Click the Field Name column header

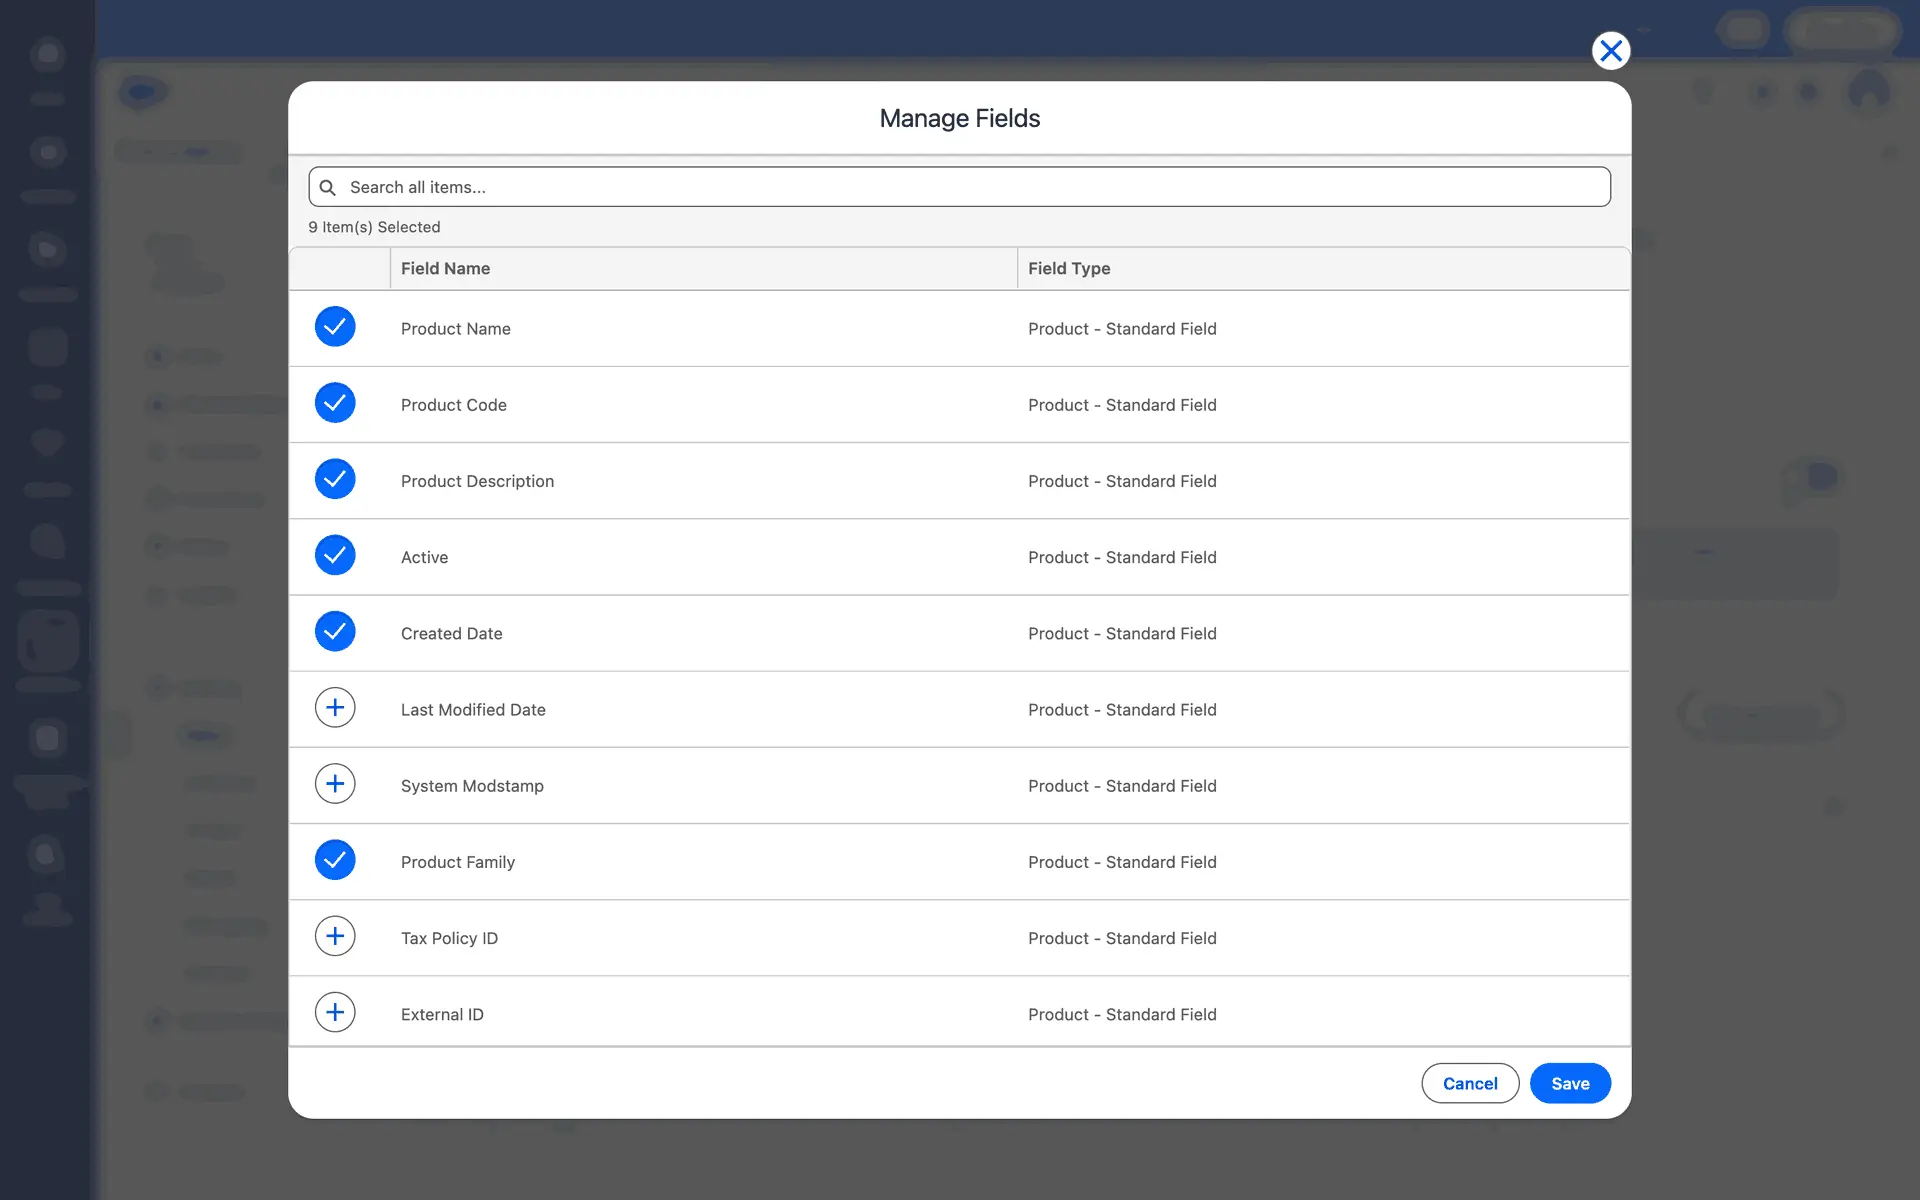click(445, 268)
